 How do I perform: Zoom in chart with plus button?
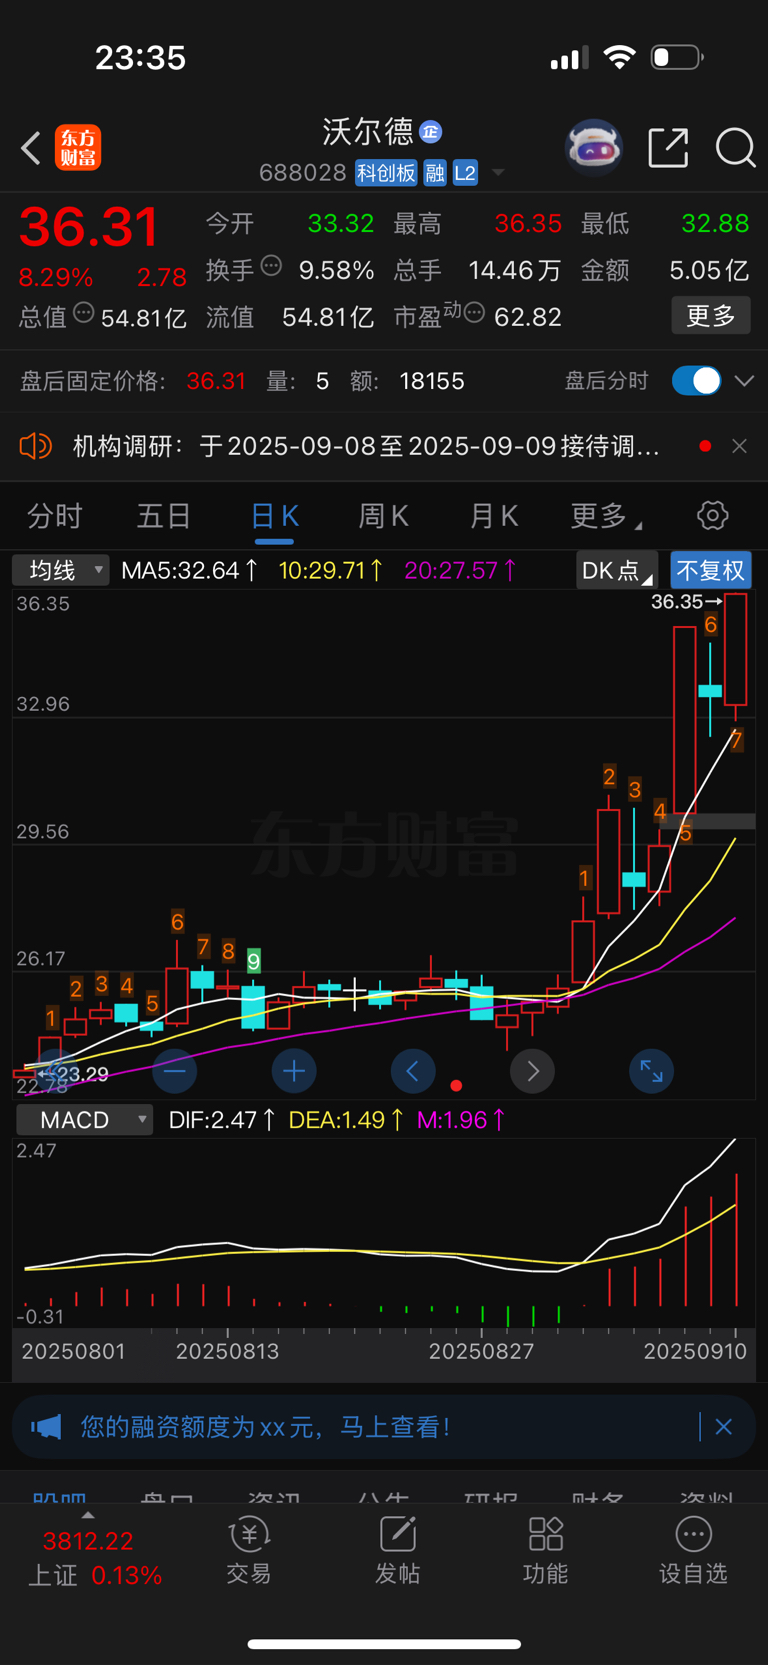click(294, 1071)
